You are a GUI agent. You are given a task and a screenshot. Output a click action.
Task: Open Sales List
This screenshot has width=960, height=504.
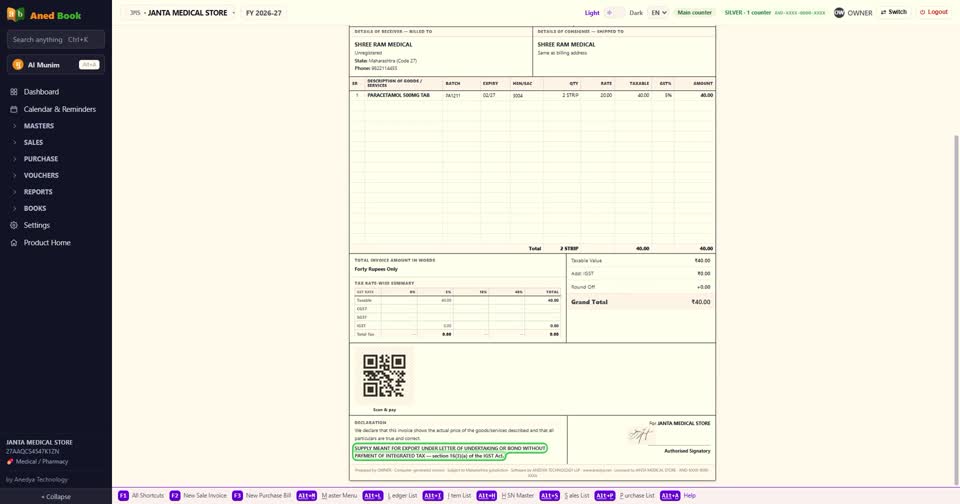click(577, 495)
